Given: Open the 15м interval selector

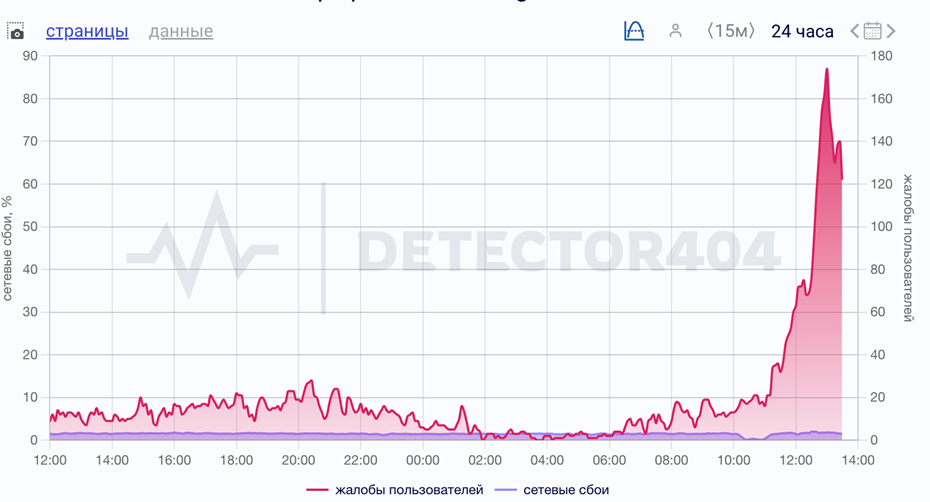Looking at the screenshot, I should (x=730, y=31).
